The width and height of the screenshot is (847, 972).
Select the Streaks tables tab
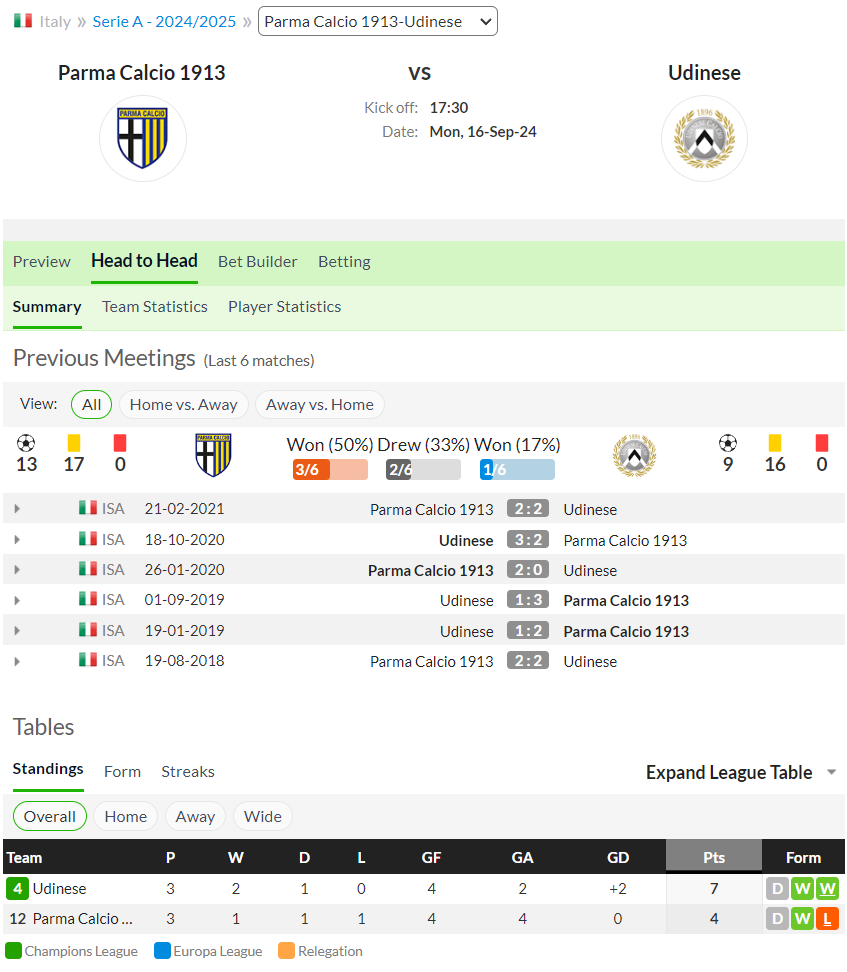(188, 772)
